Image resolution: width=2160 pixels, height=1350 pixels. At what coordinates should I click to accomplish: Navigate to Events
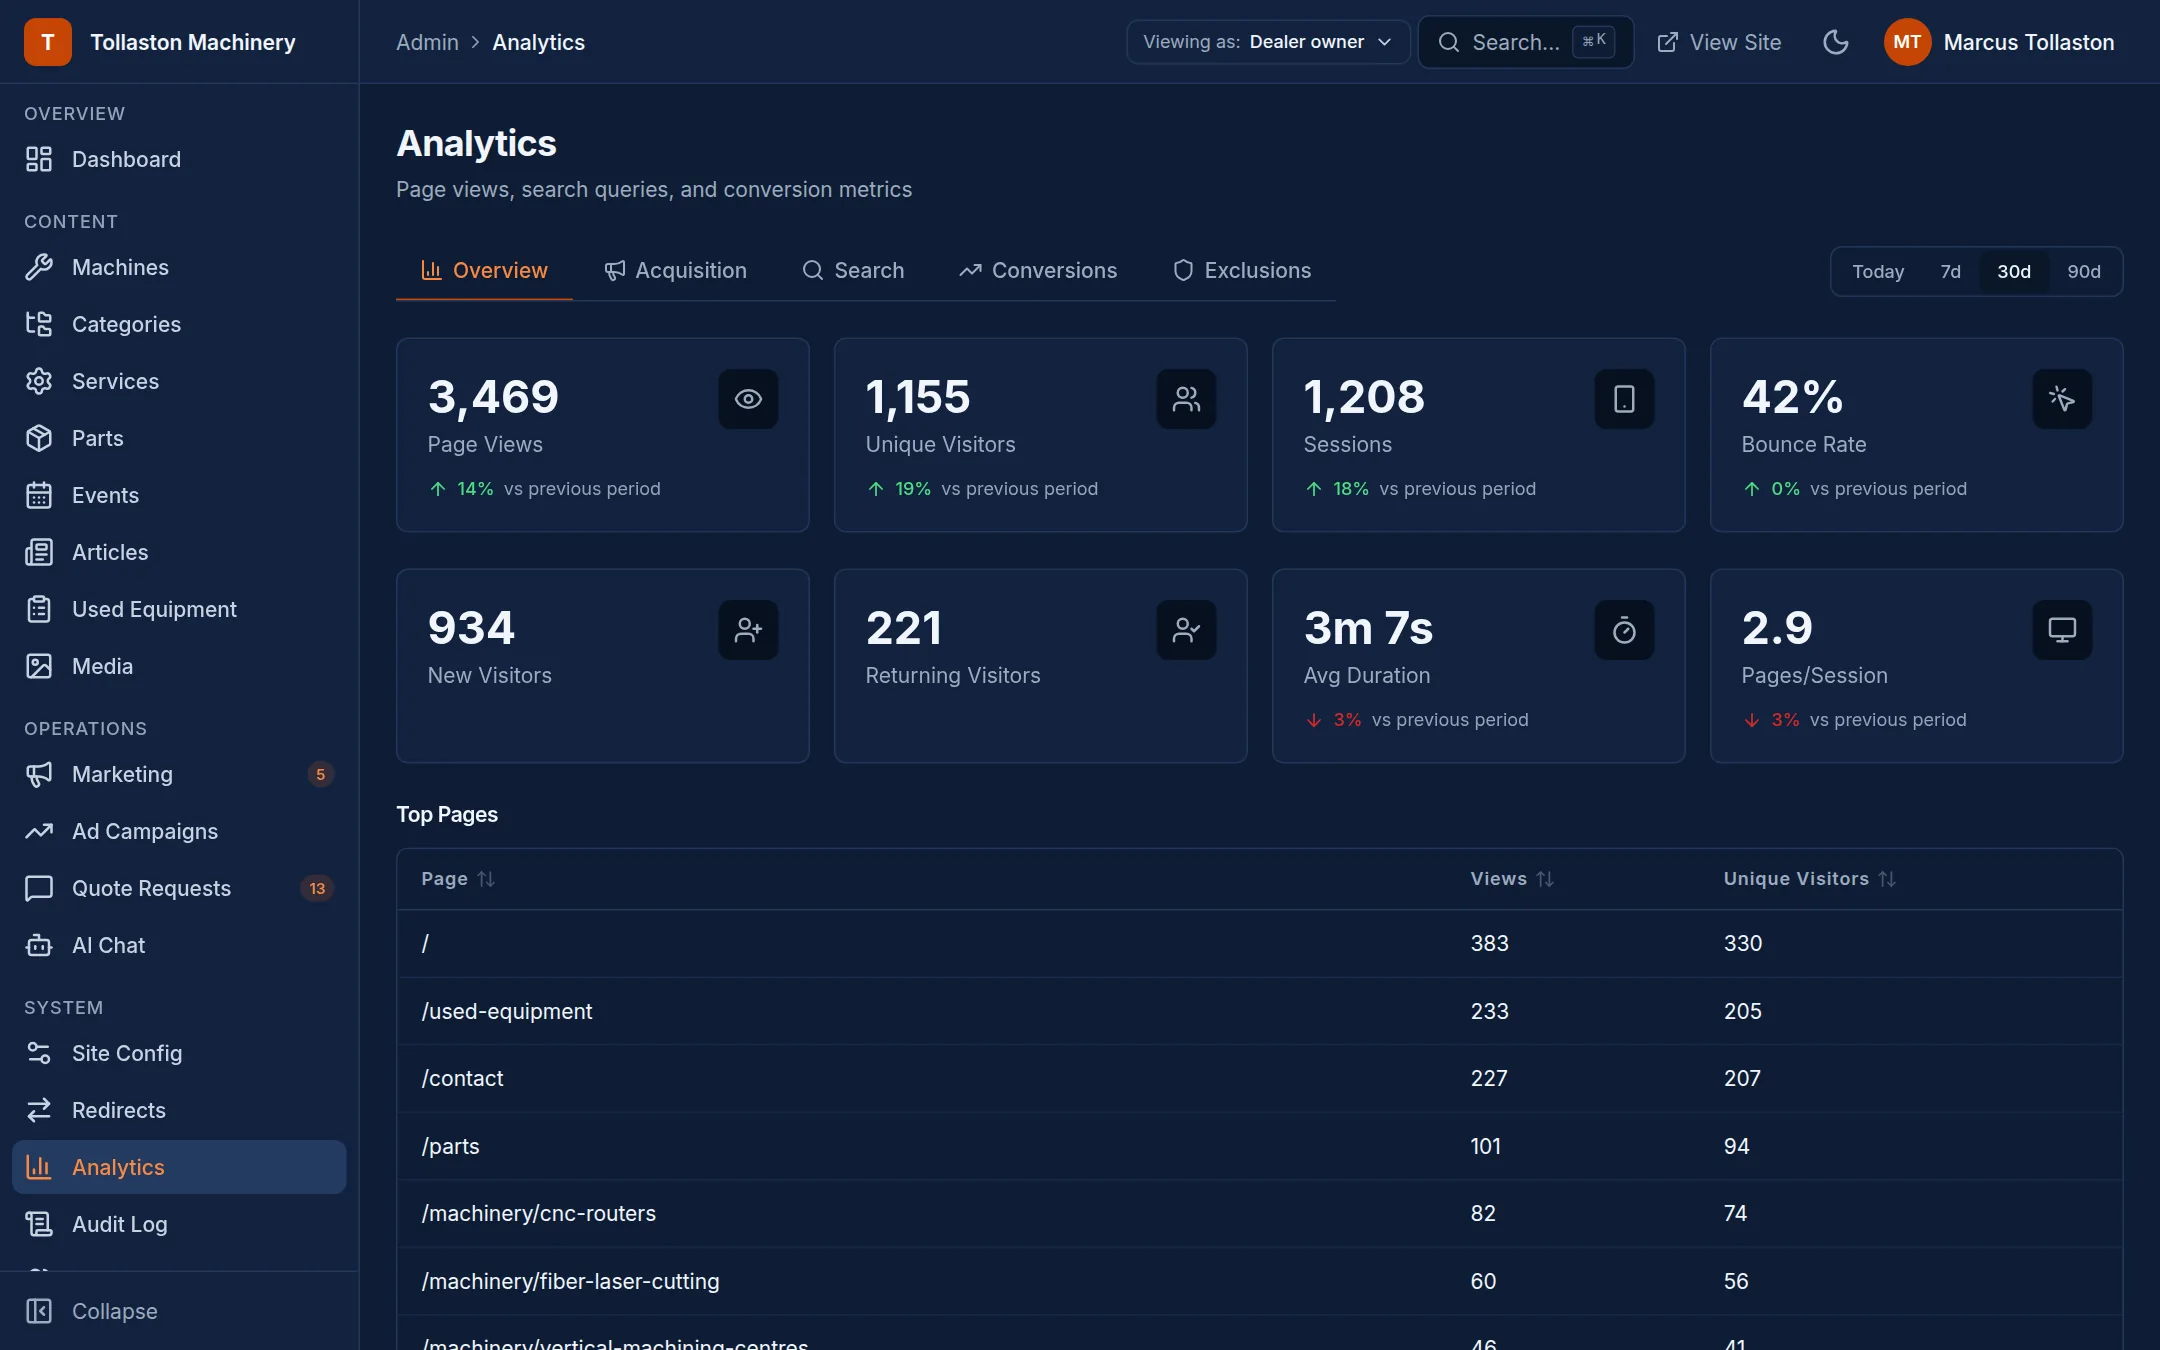179,495
